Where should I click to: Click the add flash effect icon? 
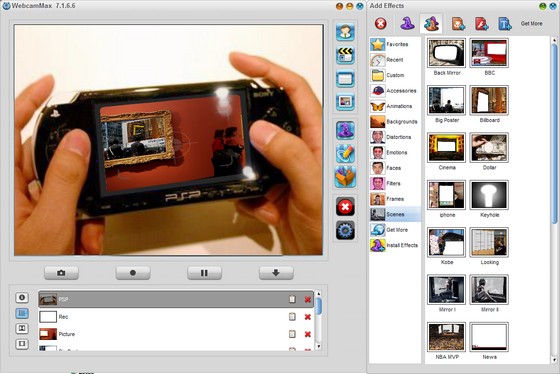point(481,24)
